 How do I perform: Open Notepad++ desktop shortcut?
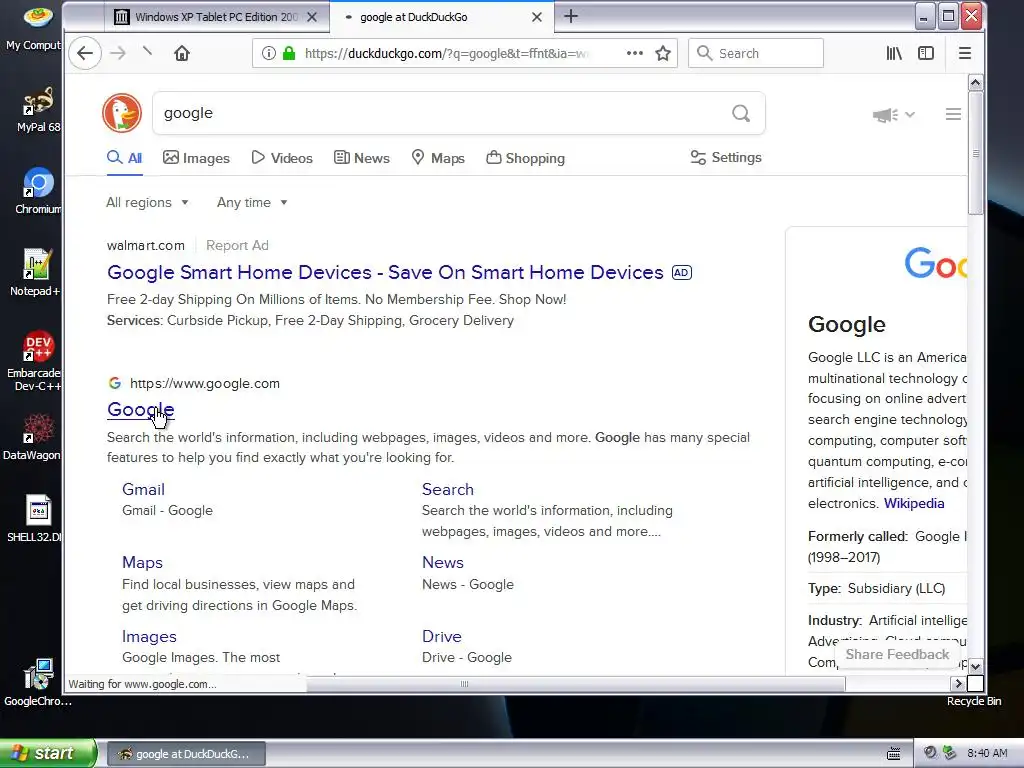(35, 273)
